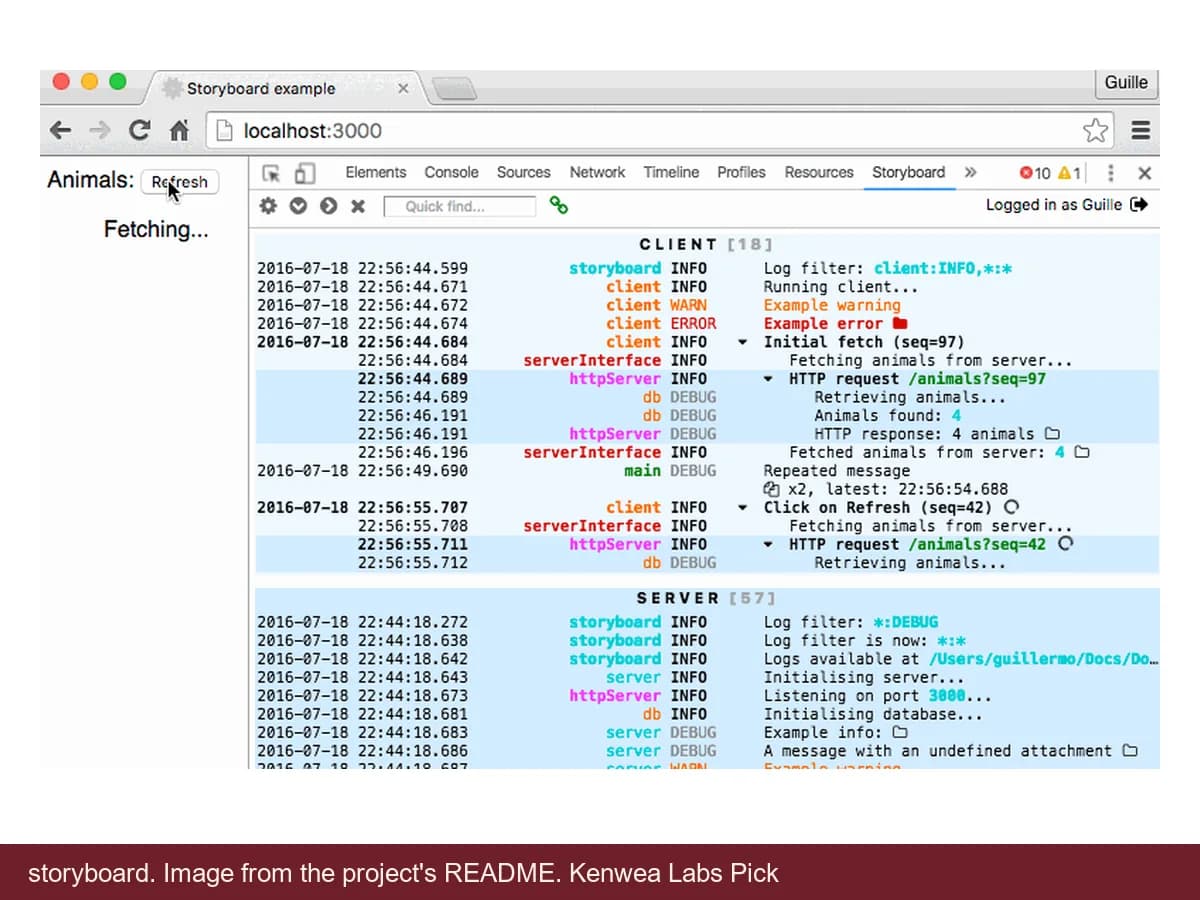Viewport: 1200px width, 900px height.
Task: Click the 2016-07-18 22:56:49.690 timestamp
Action: pos(362,471)
